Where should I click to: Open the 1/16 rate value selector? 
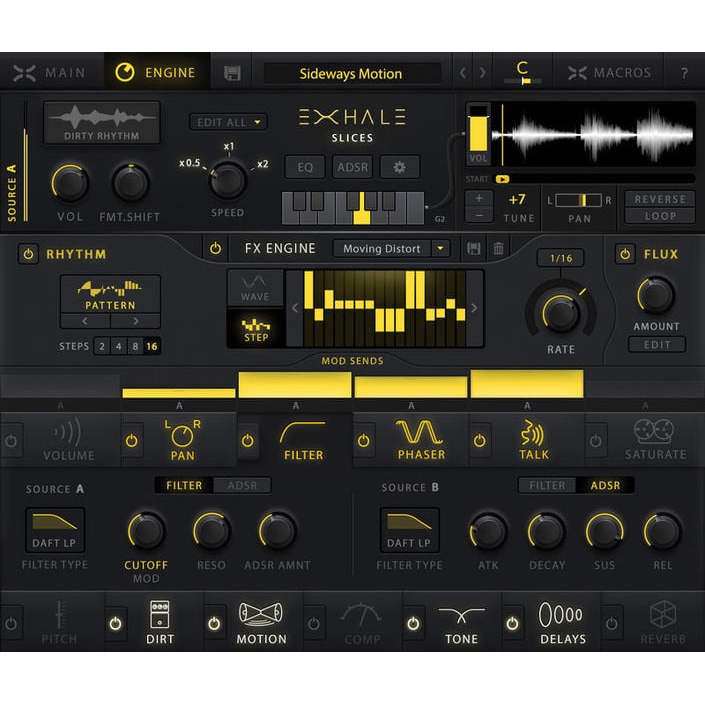[561, 258]
